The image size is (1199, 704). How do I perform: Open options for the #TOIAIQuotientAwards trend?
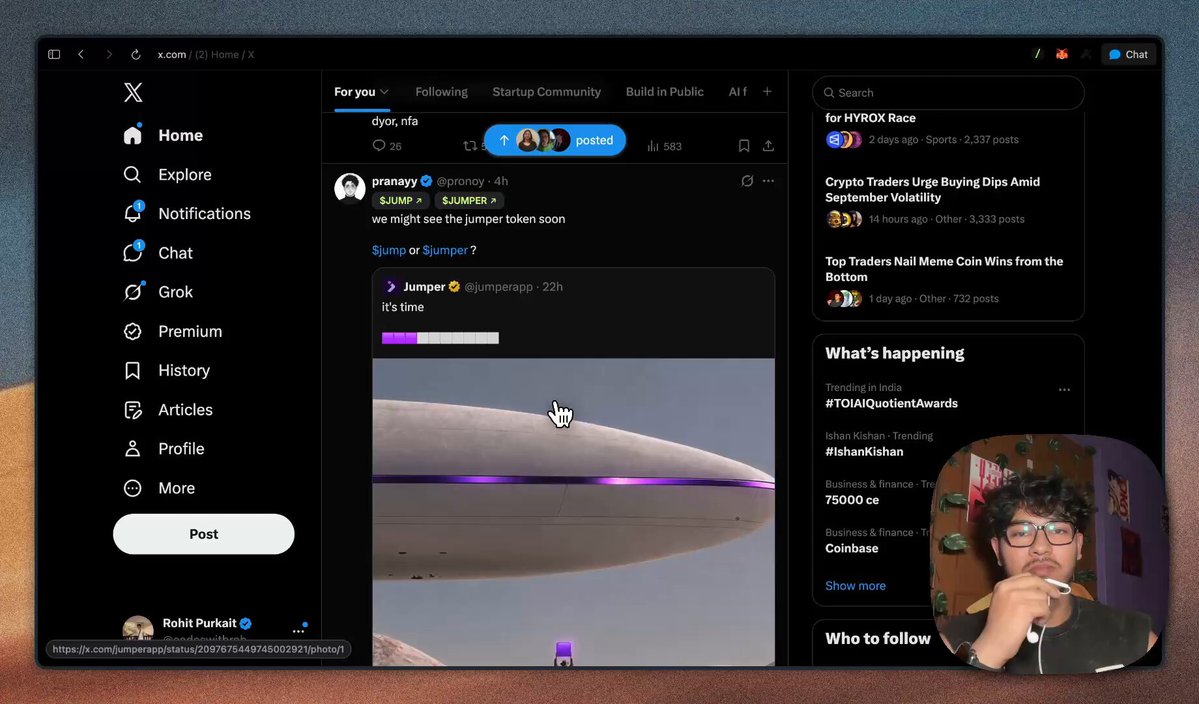[x=1064, y=390]
